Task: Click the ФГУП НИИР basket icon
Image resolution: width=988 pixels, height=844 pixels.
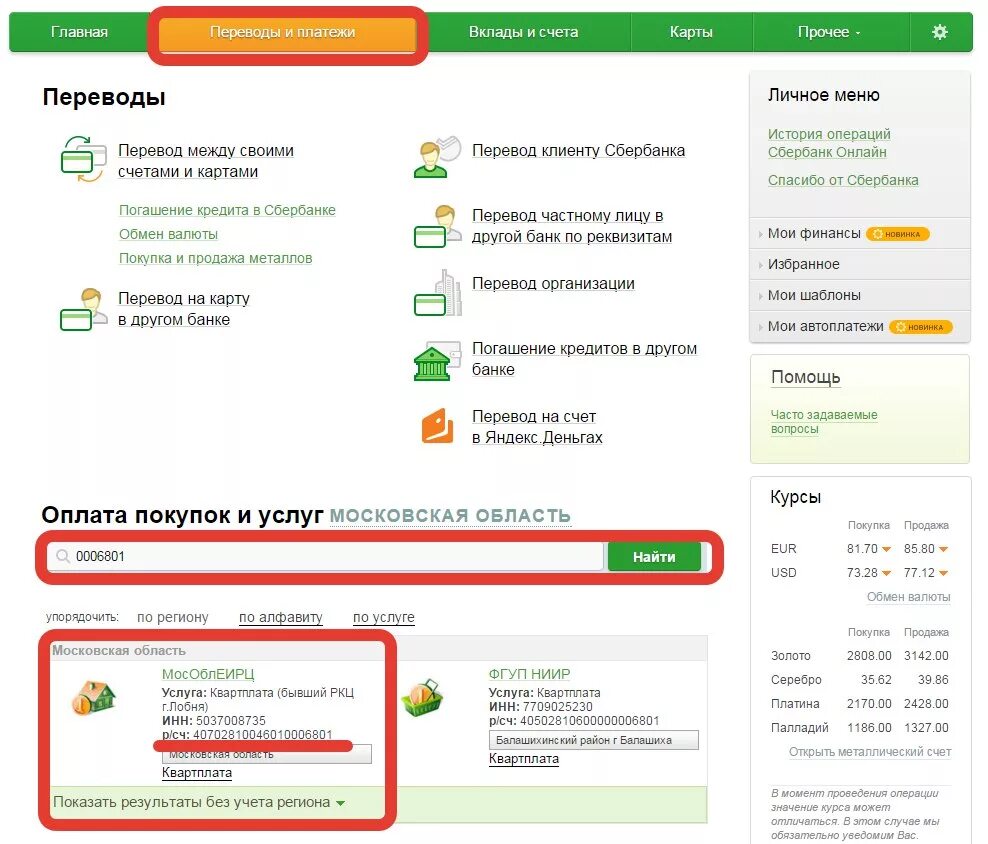Action: pos(422,697)
